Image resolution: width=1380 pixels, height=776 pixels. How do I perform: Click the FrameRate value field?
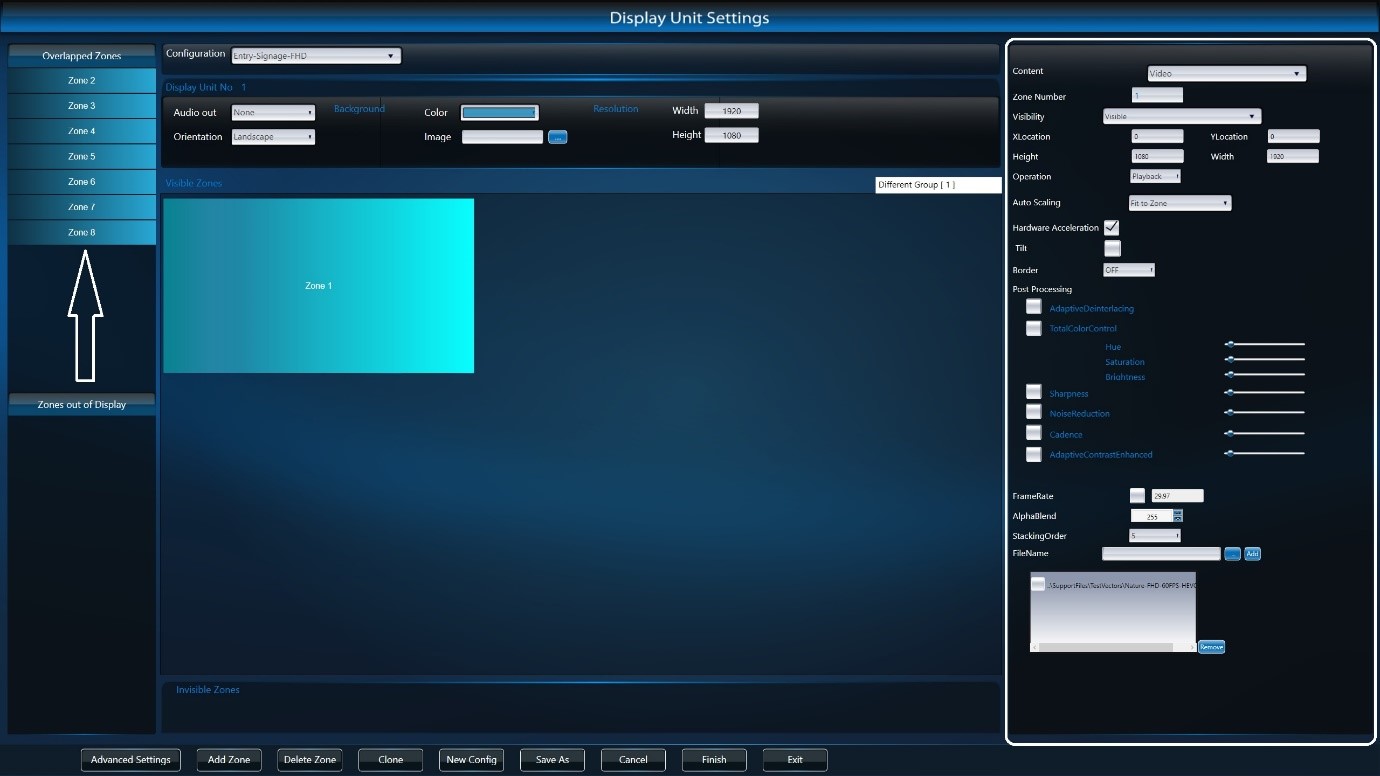pos(1178,496)
